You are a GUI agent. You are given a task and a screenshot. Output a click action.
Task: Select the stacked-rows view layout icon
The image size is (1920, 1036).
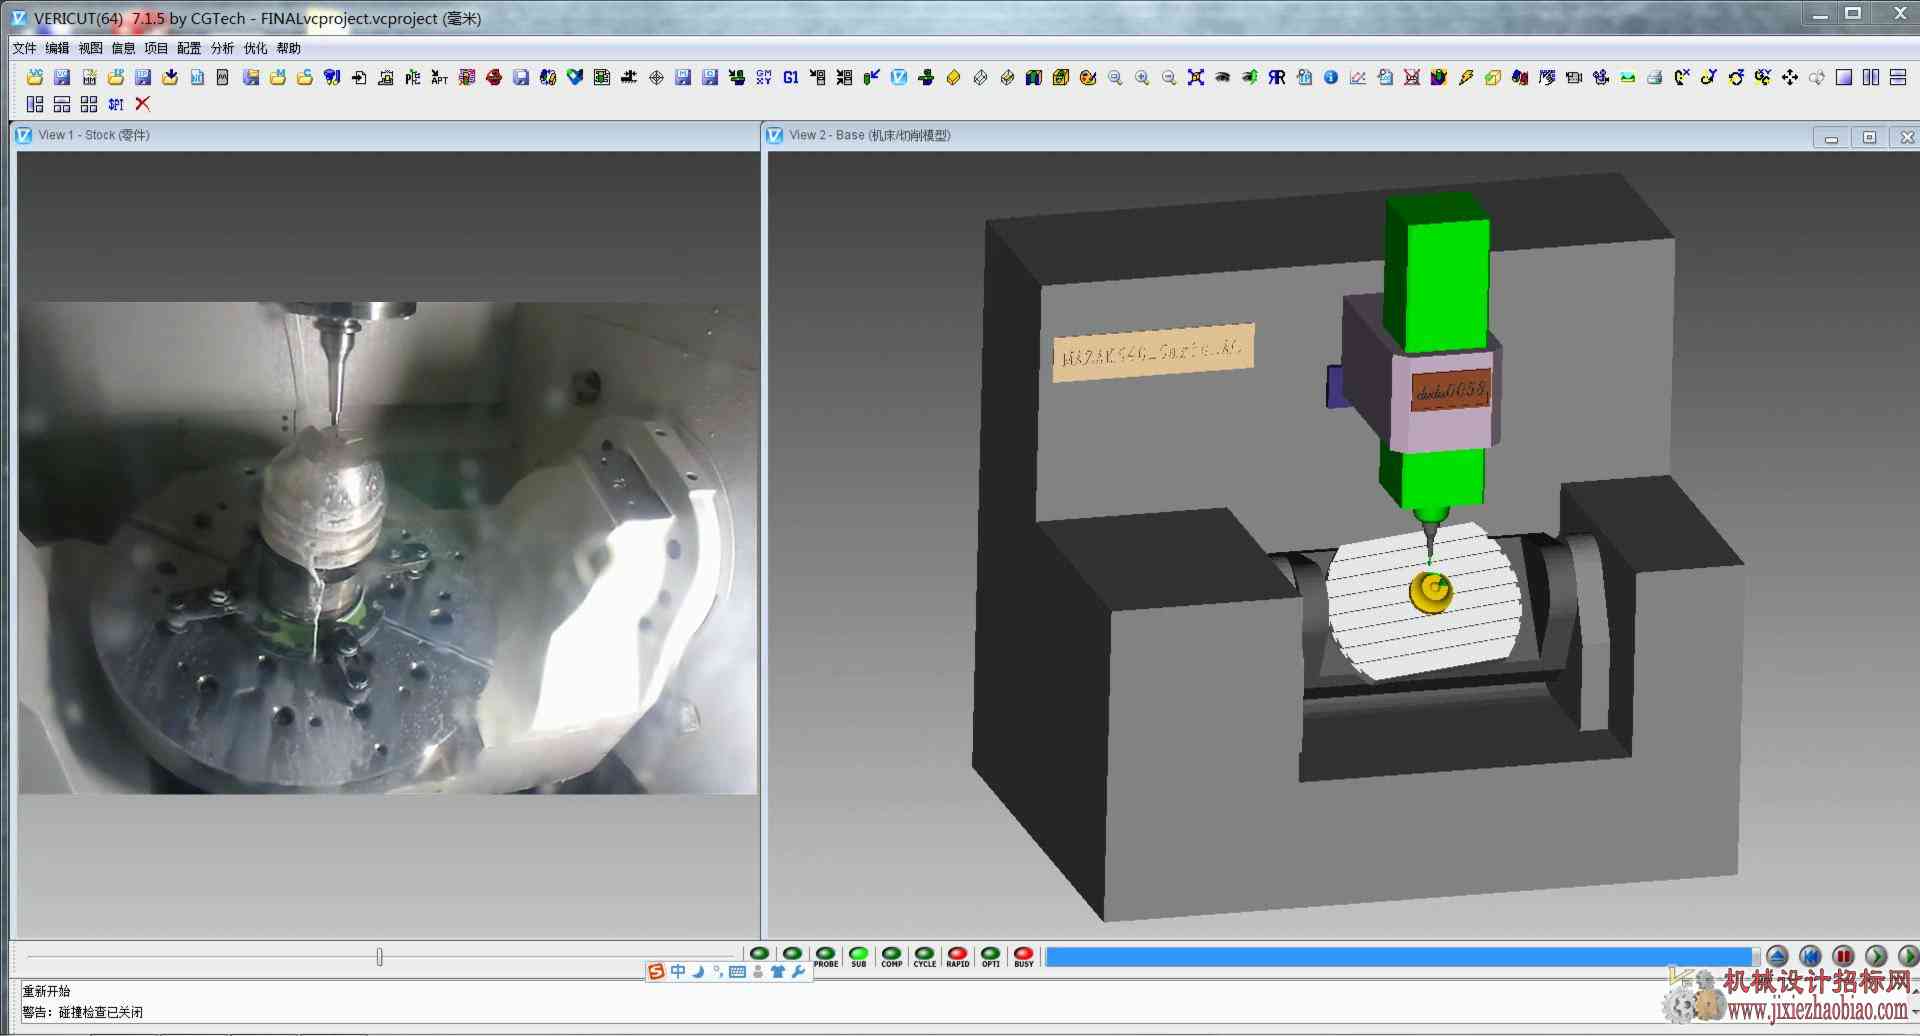1898,77
